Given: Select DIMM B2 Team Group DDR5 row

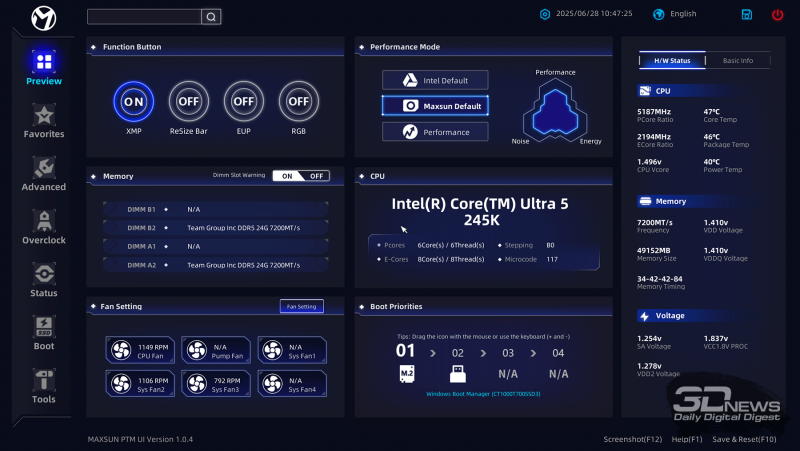Looking at the screenshot, I should 215,228.
